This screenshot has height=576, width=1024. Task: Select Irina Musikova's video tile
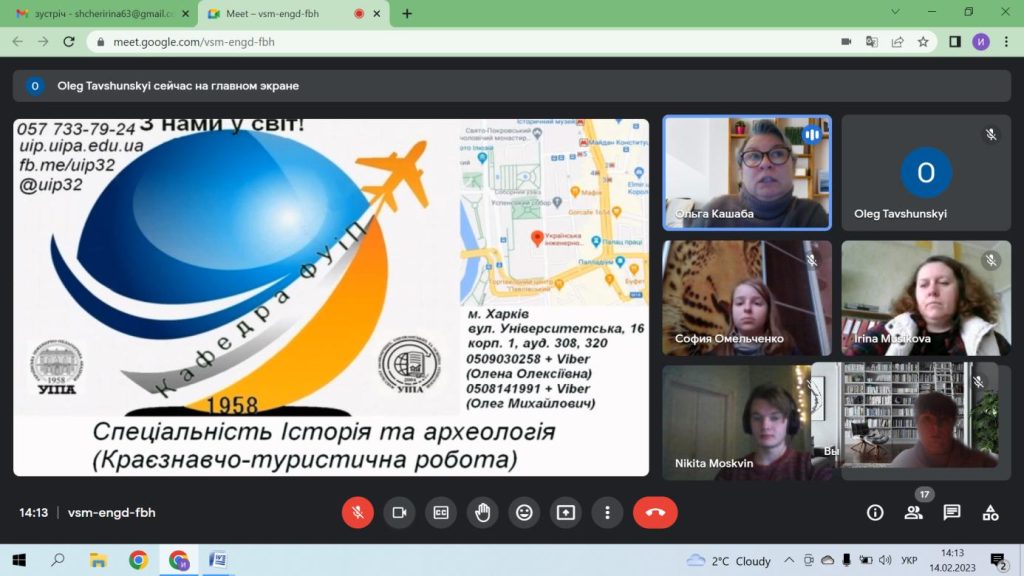(x=926, y=298)
